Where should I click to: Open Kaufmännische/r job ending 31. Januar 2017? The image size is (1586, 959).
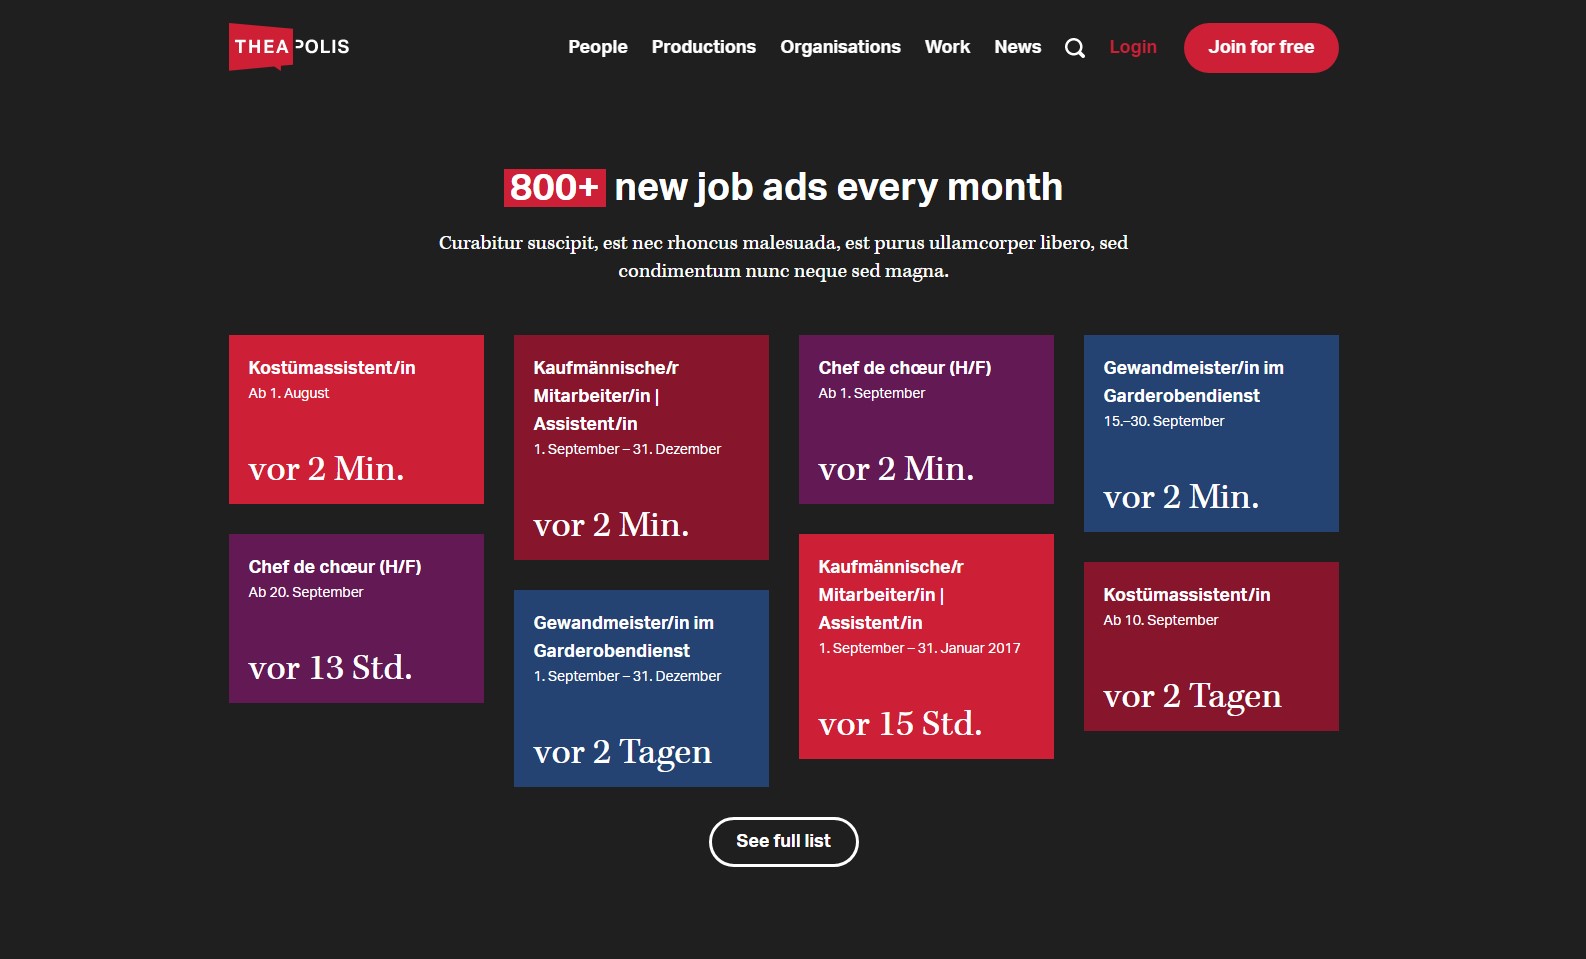[926, 646]
